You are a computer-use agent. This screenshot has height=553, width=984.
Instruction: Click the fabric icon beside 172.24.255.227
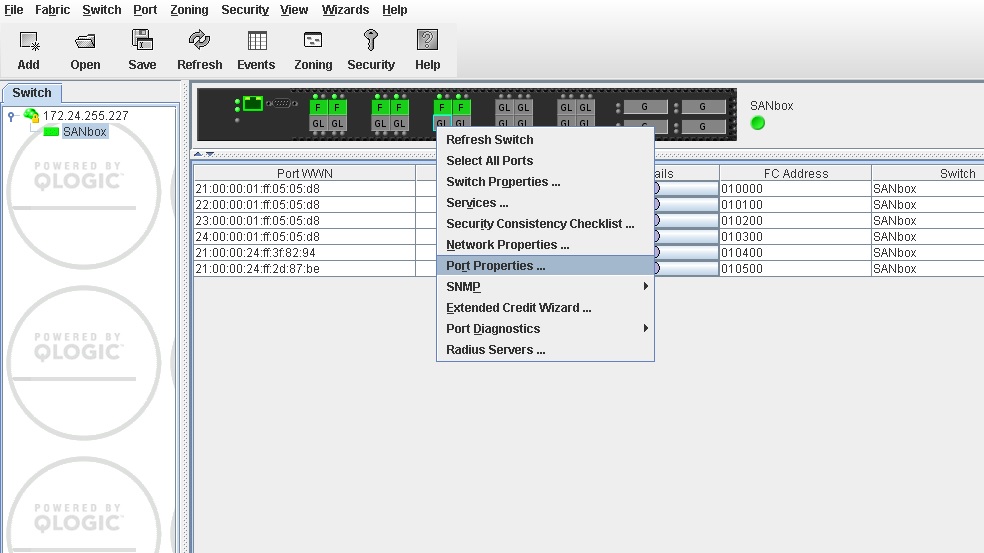click(31, 115)
